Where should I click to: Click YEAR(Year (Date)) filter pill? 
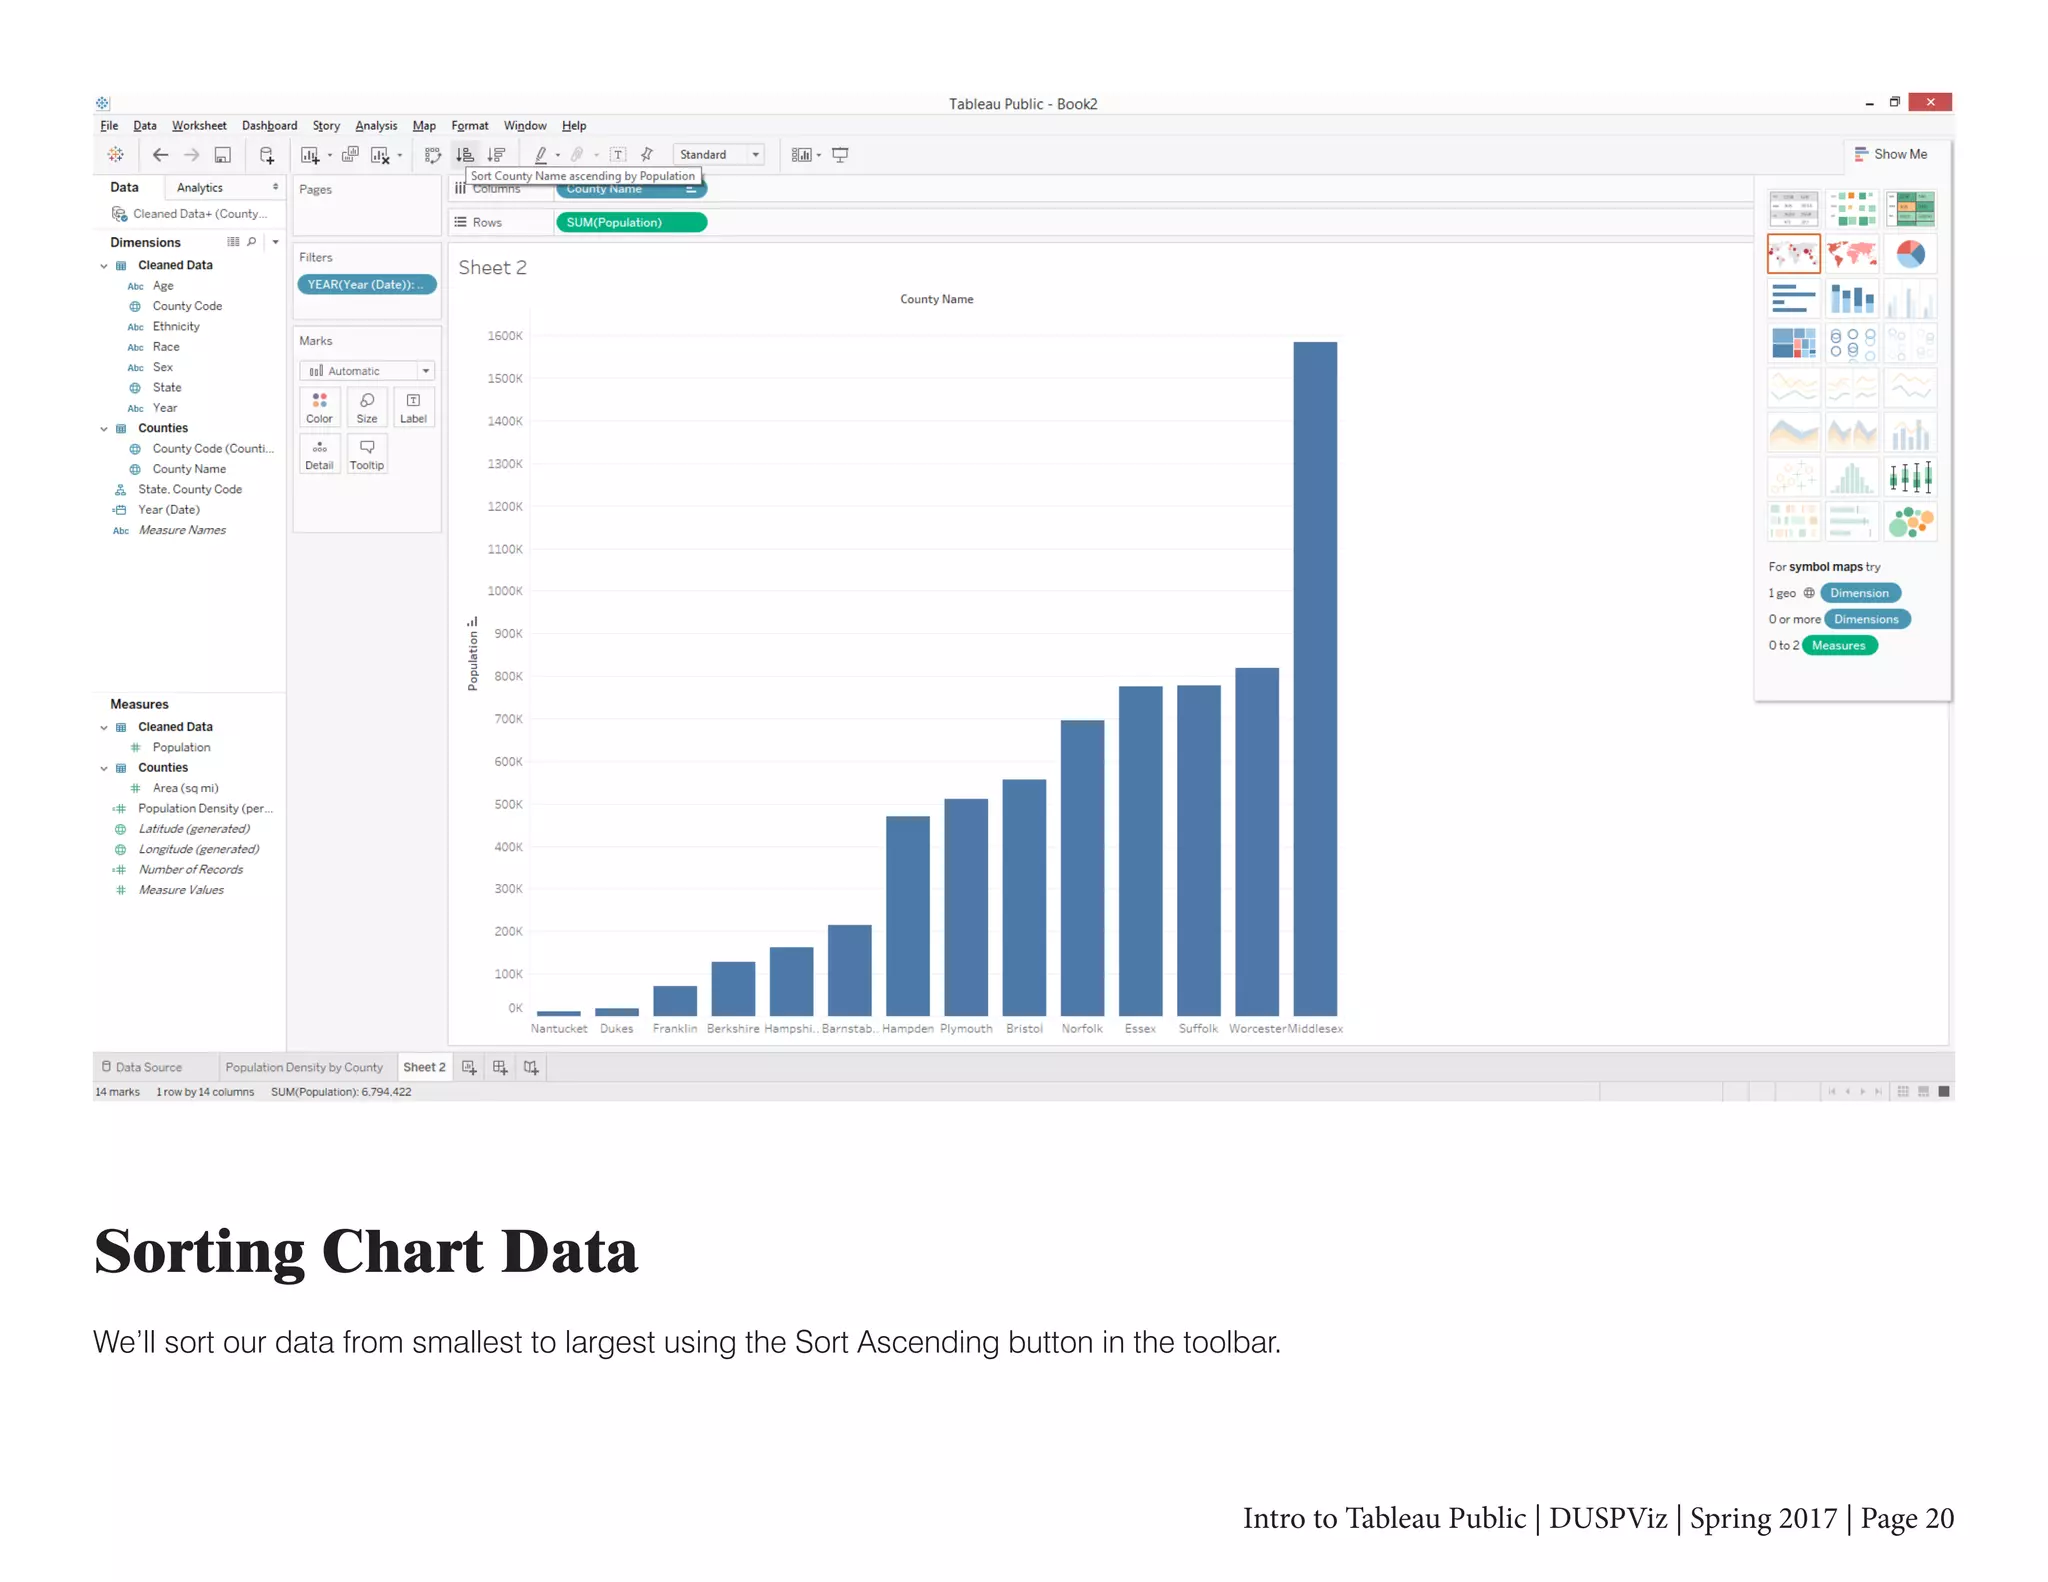pyautogui.click(x=367, y=285)
